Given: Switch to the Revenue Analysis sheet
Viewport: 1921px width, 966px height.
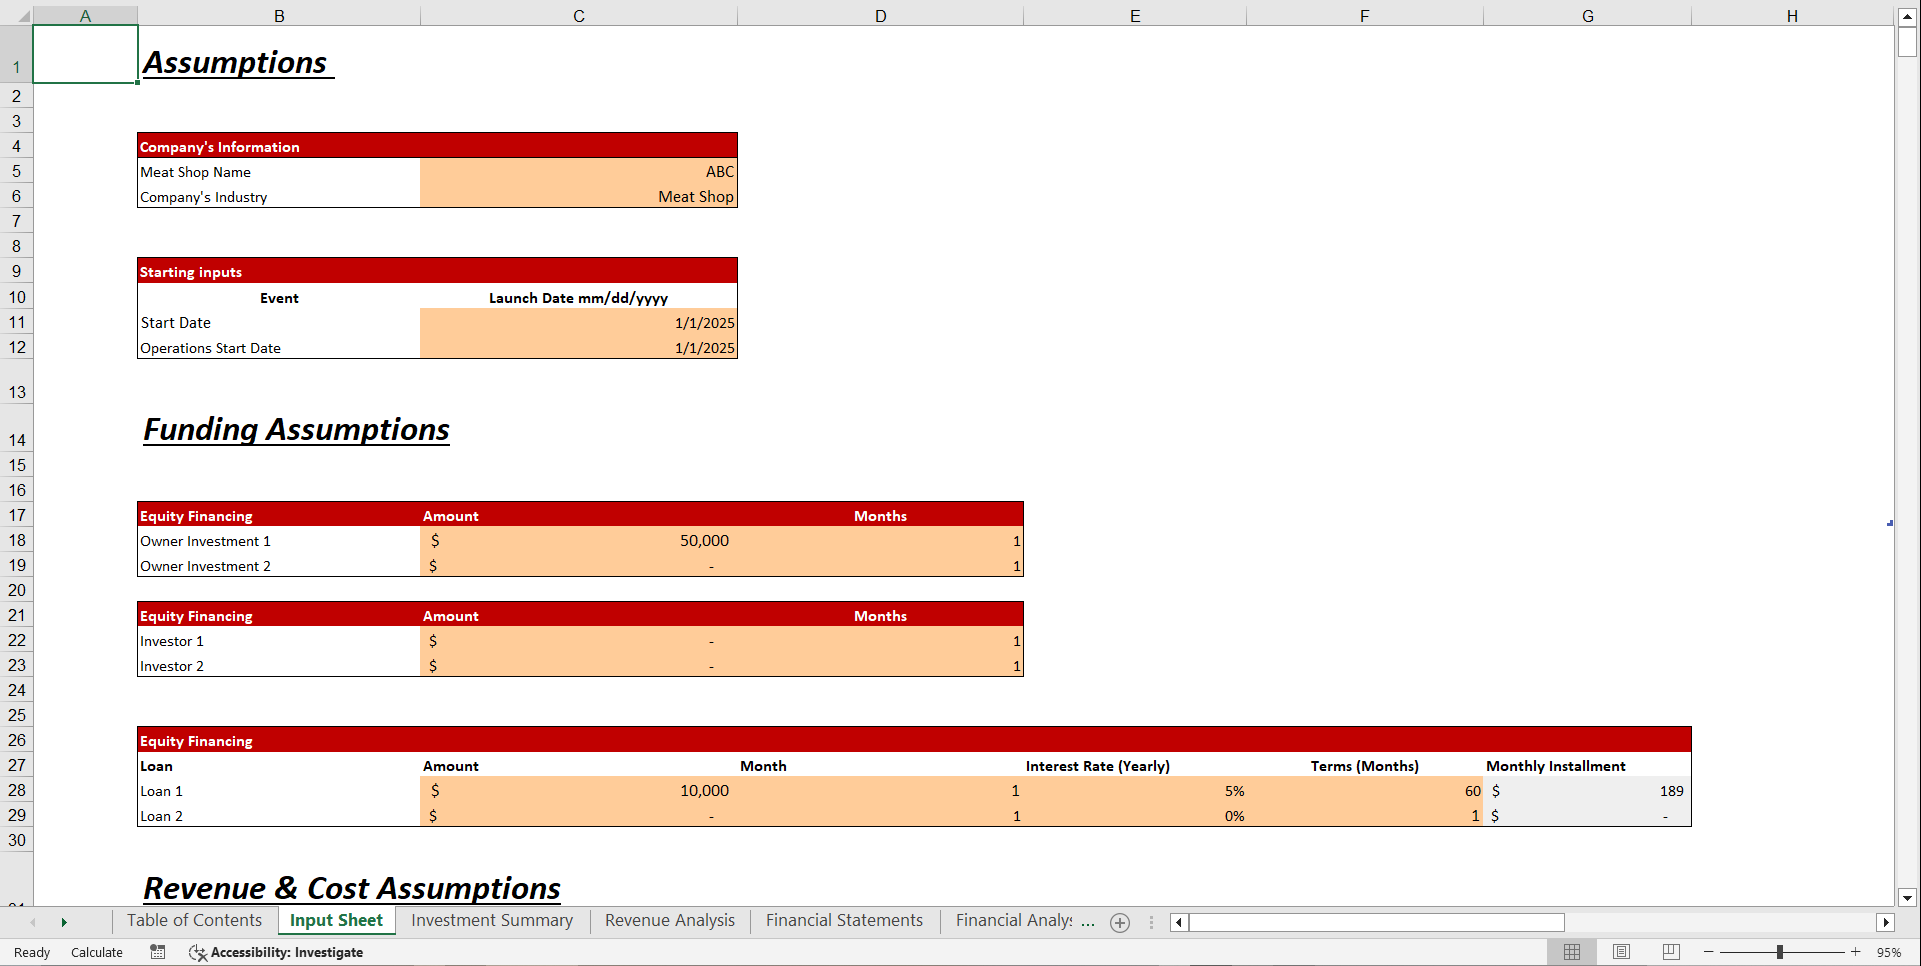Looking at the screenshot, I should [669, 920].
